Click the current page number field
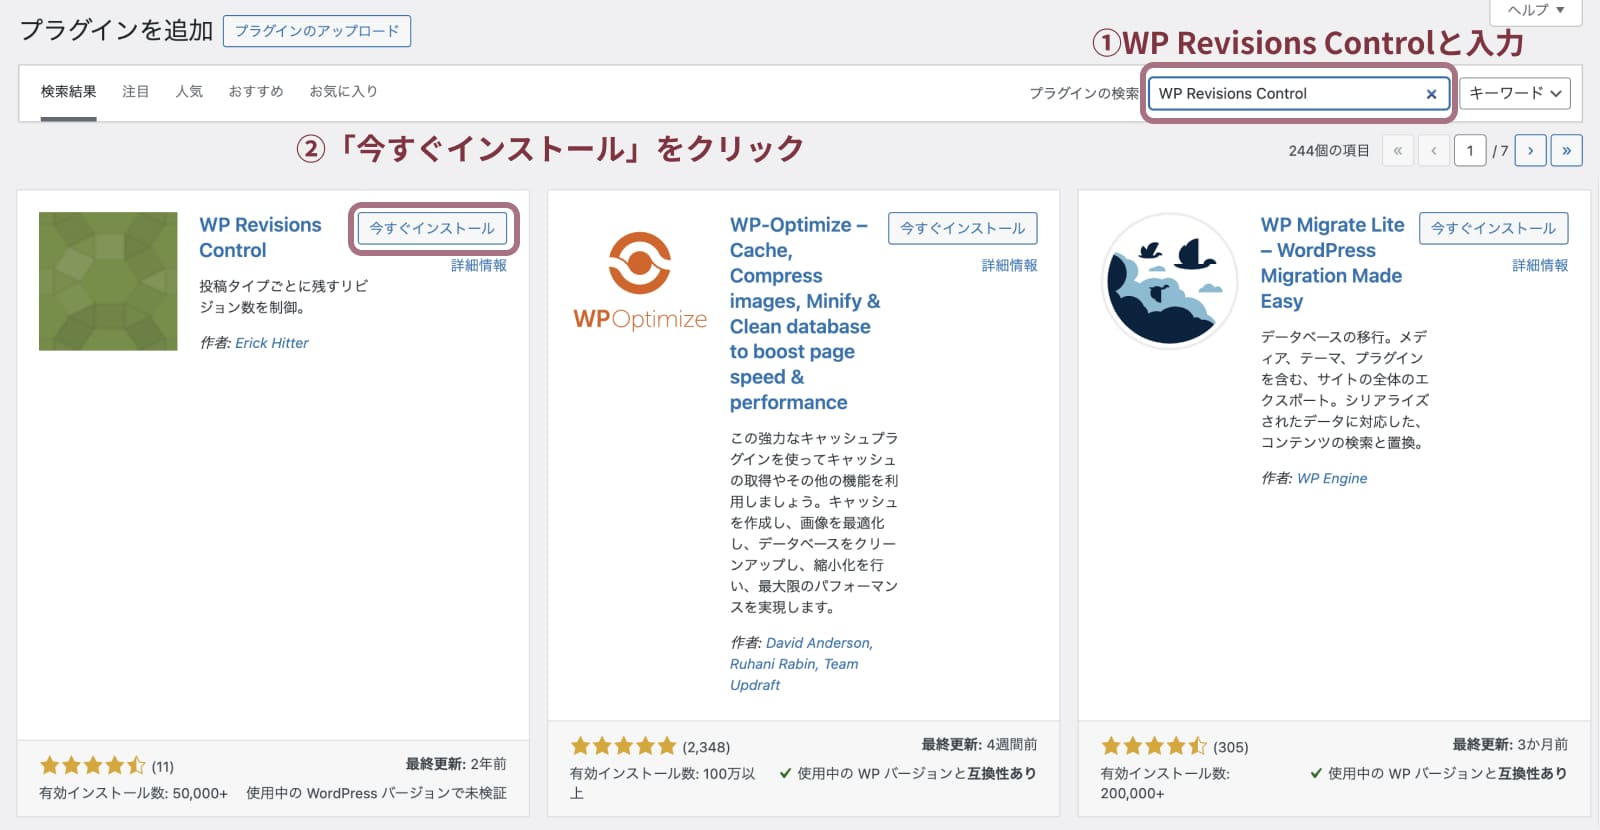Screen dimensions: 1600x830 coord(1470,151)
